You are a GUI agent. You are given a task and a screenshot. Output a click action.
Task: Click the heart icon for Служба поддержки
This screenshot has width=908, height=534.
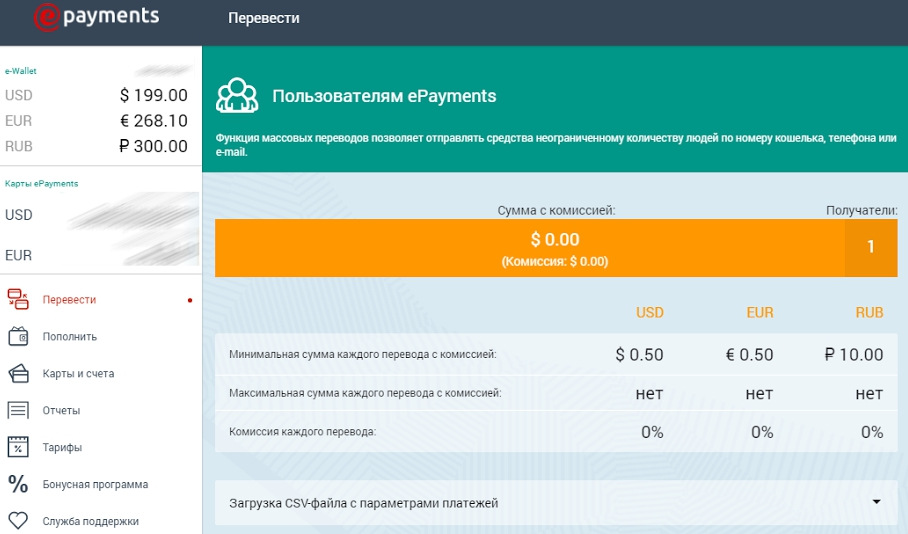click(x=18, y=521)
